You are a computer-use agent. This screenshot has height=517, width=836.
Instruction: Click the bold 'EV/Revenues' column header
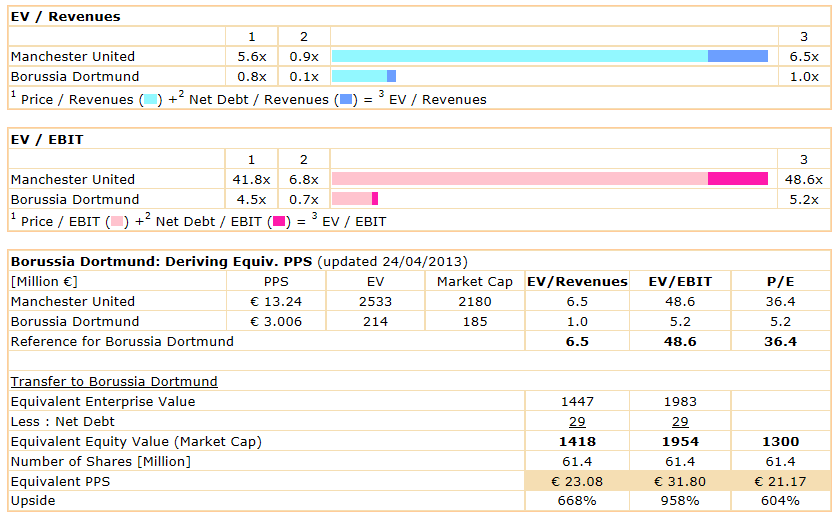pos(577,281)
